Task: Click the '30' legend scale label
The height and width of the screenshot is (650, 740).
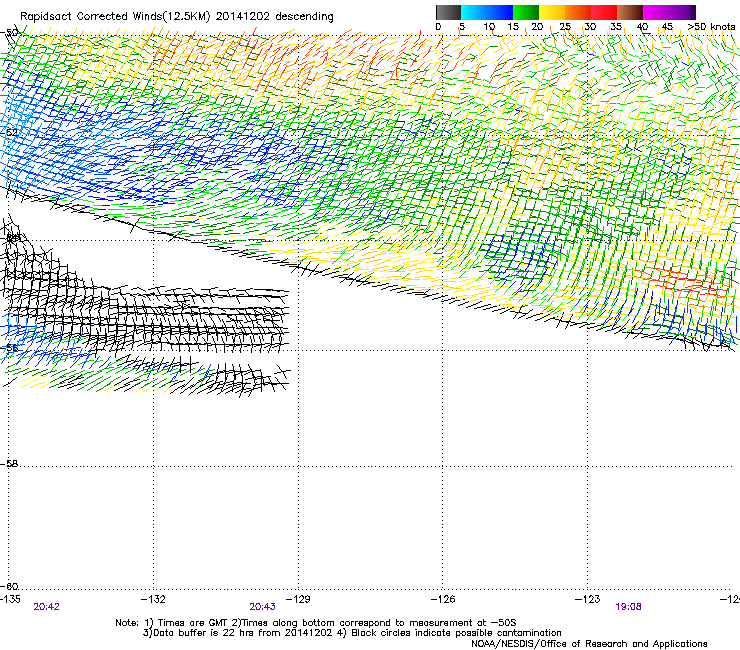Action: (x=590, y=27)
